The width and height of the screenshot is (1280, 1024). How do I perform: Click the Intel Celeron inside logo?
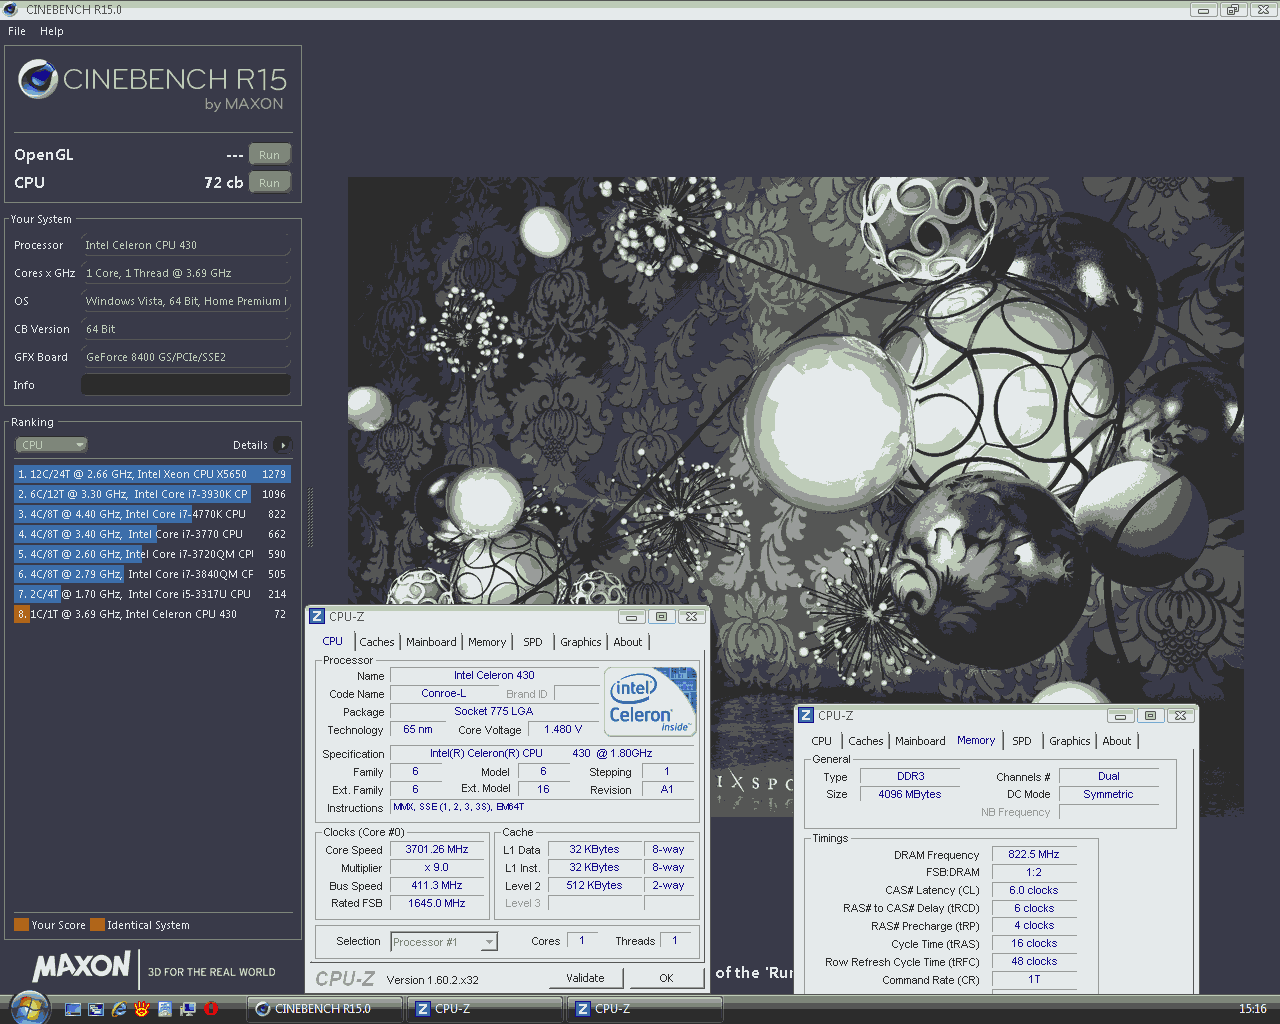pyautogui.click(x=652, y=701)
